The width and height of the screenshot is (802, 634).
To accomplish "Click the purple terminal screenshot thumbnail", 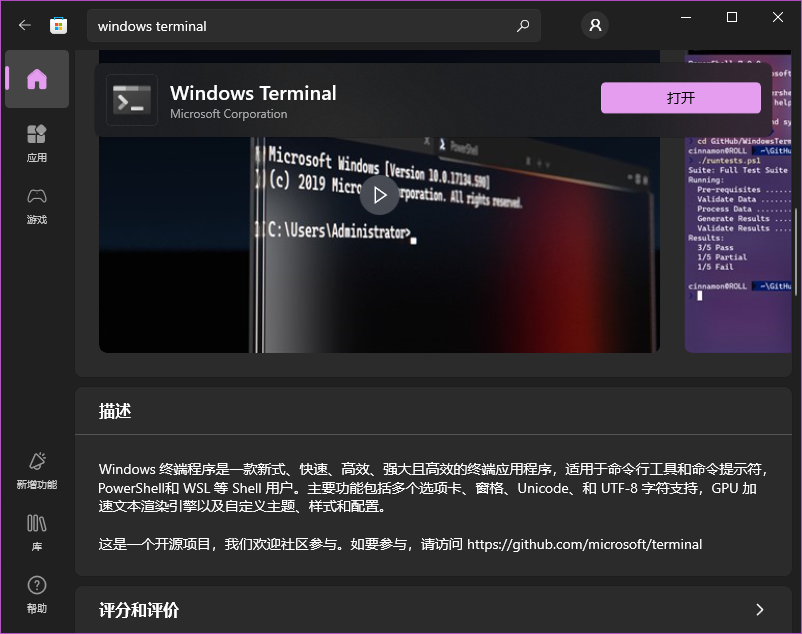I will point(738,201).
